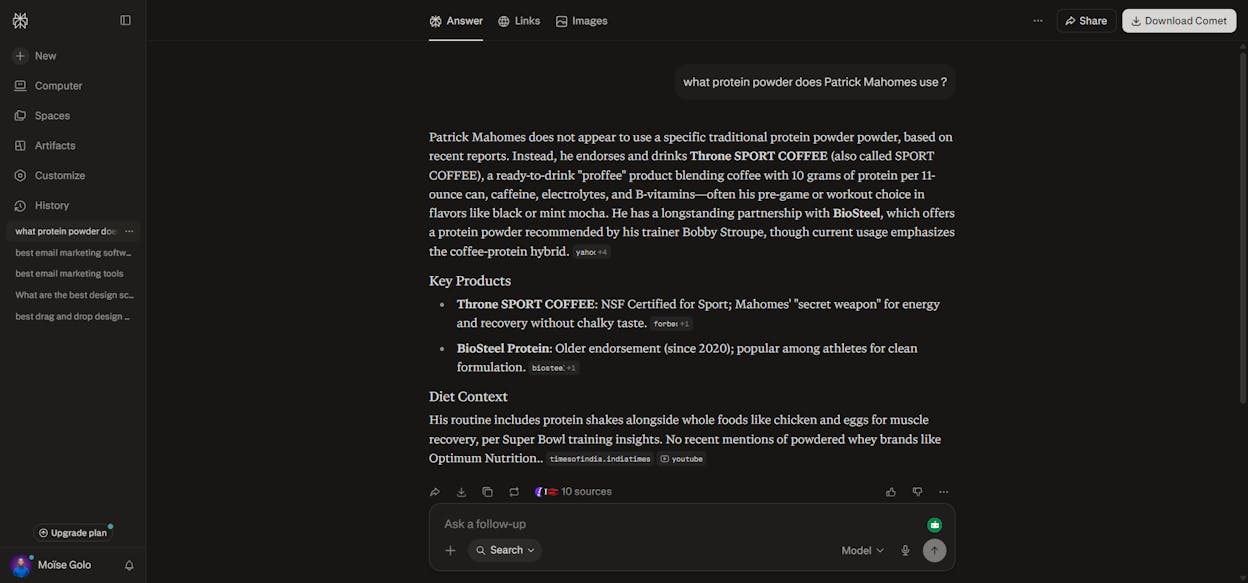This screenshot has width=1248, height=583.
Task: View the 10 sources list
Action: (573, 492)
